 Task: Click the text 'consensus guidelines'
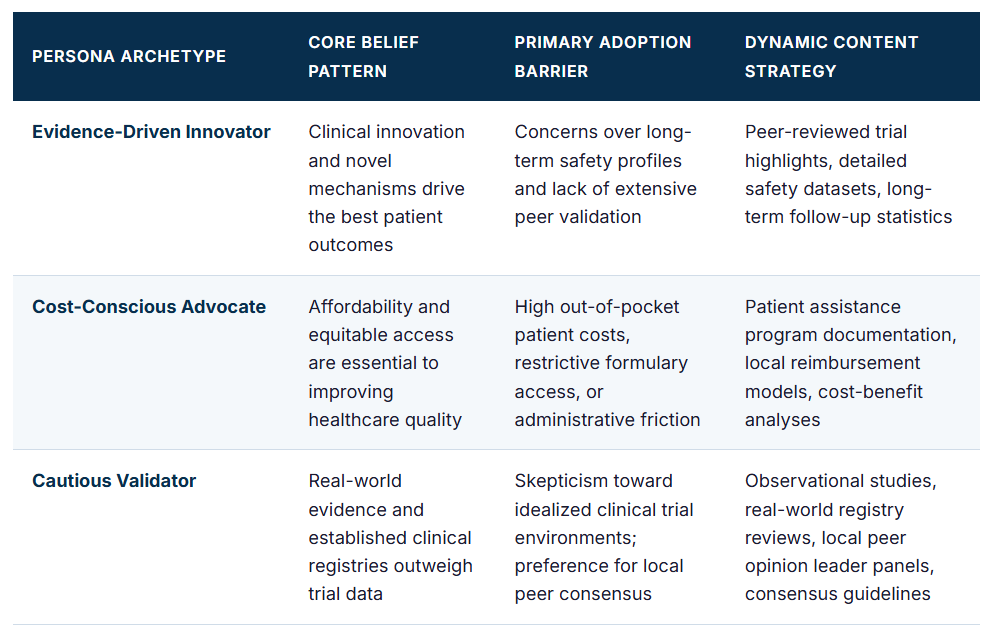tap(837, 594)
